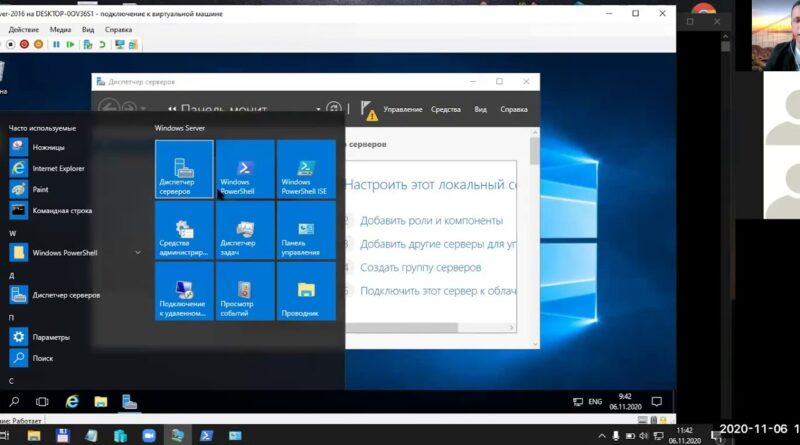Open the Панель управления tile

coord(306,230)
